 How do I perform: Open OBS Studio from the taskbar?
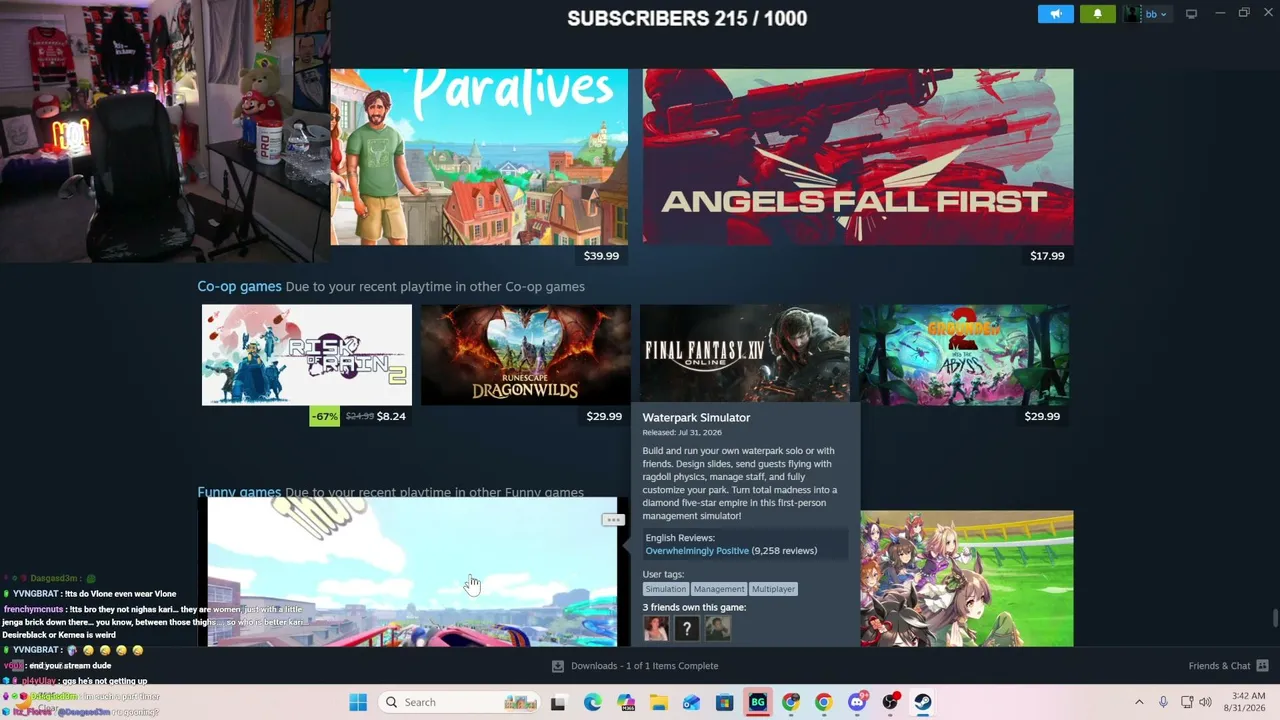coord(890,702)
